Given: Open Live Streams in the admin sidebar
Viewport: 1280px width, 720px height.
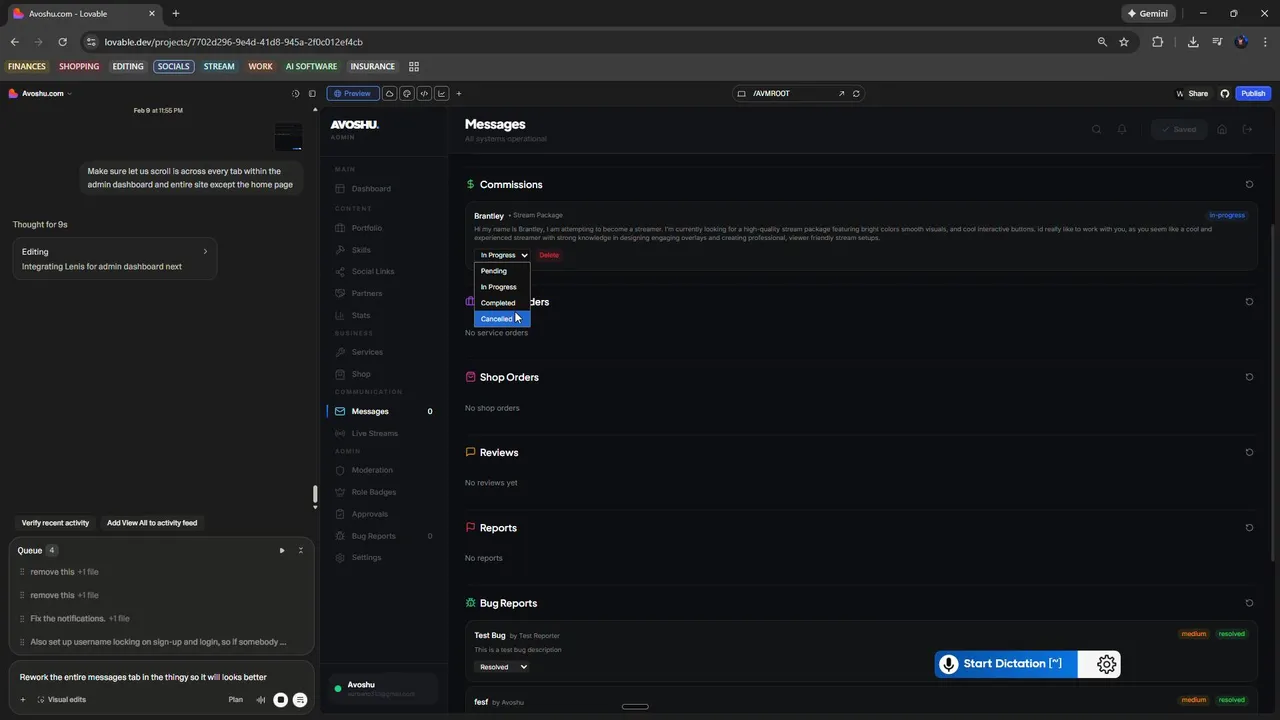Looking at the screenshot, I should click(x=374, y=433).
